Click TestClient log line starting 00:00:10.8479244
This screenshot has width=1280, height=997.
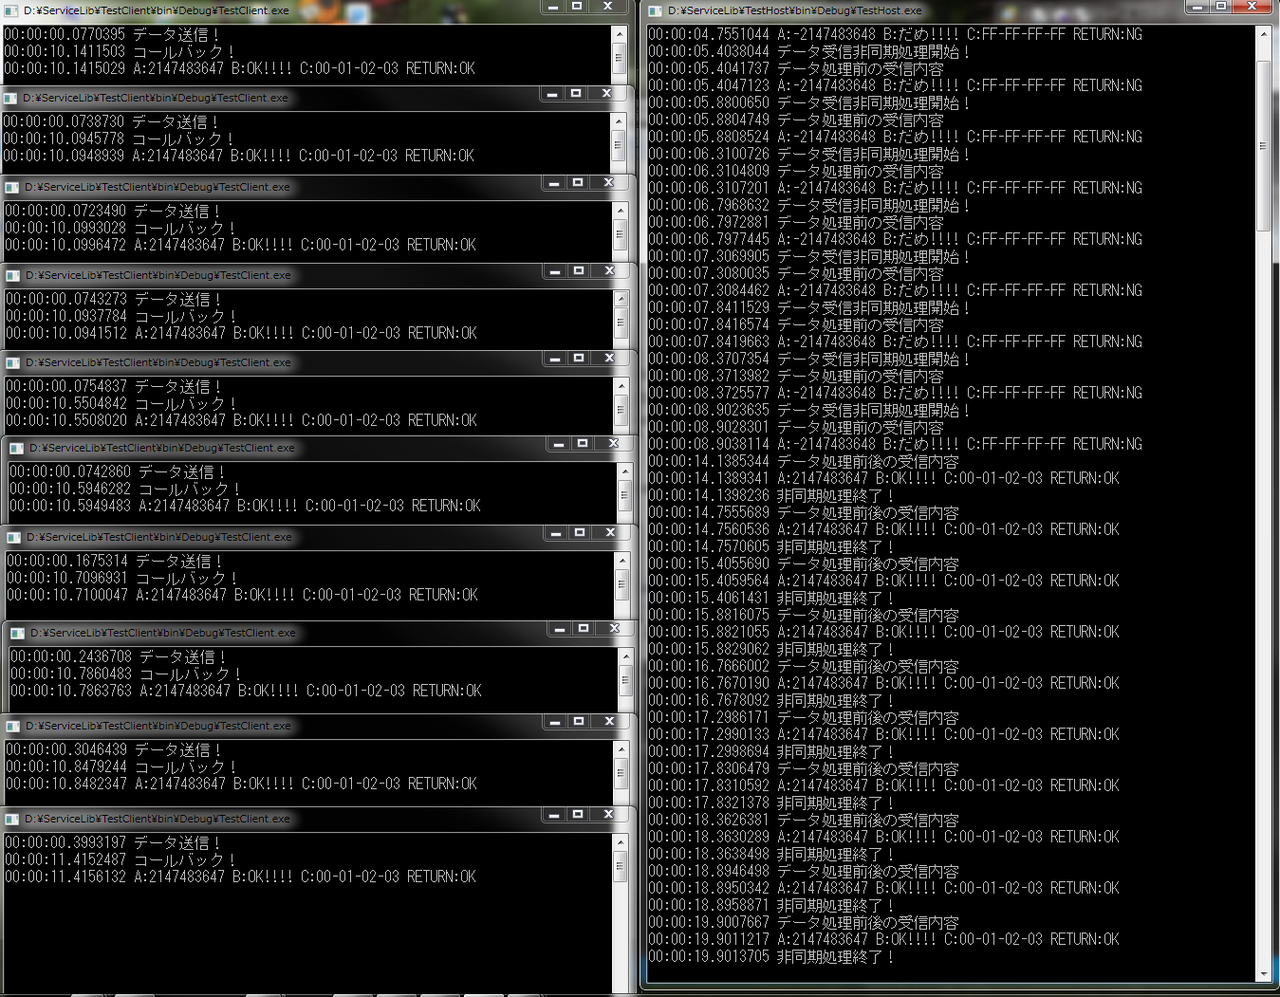[122, 767]
